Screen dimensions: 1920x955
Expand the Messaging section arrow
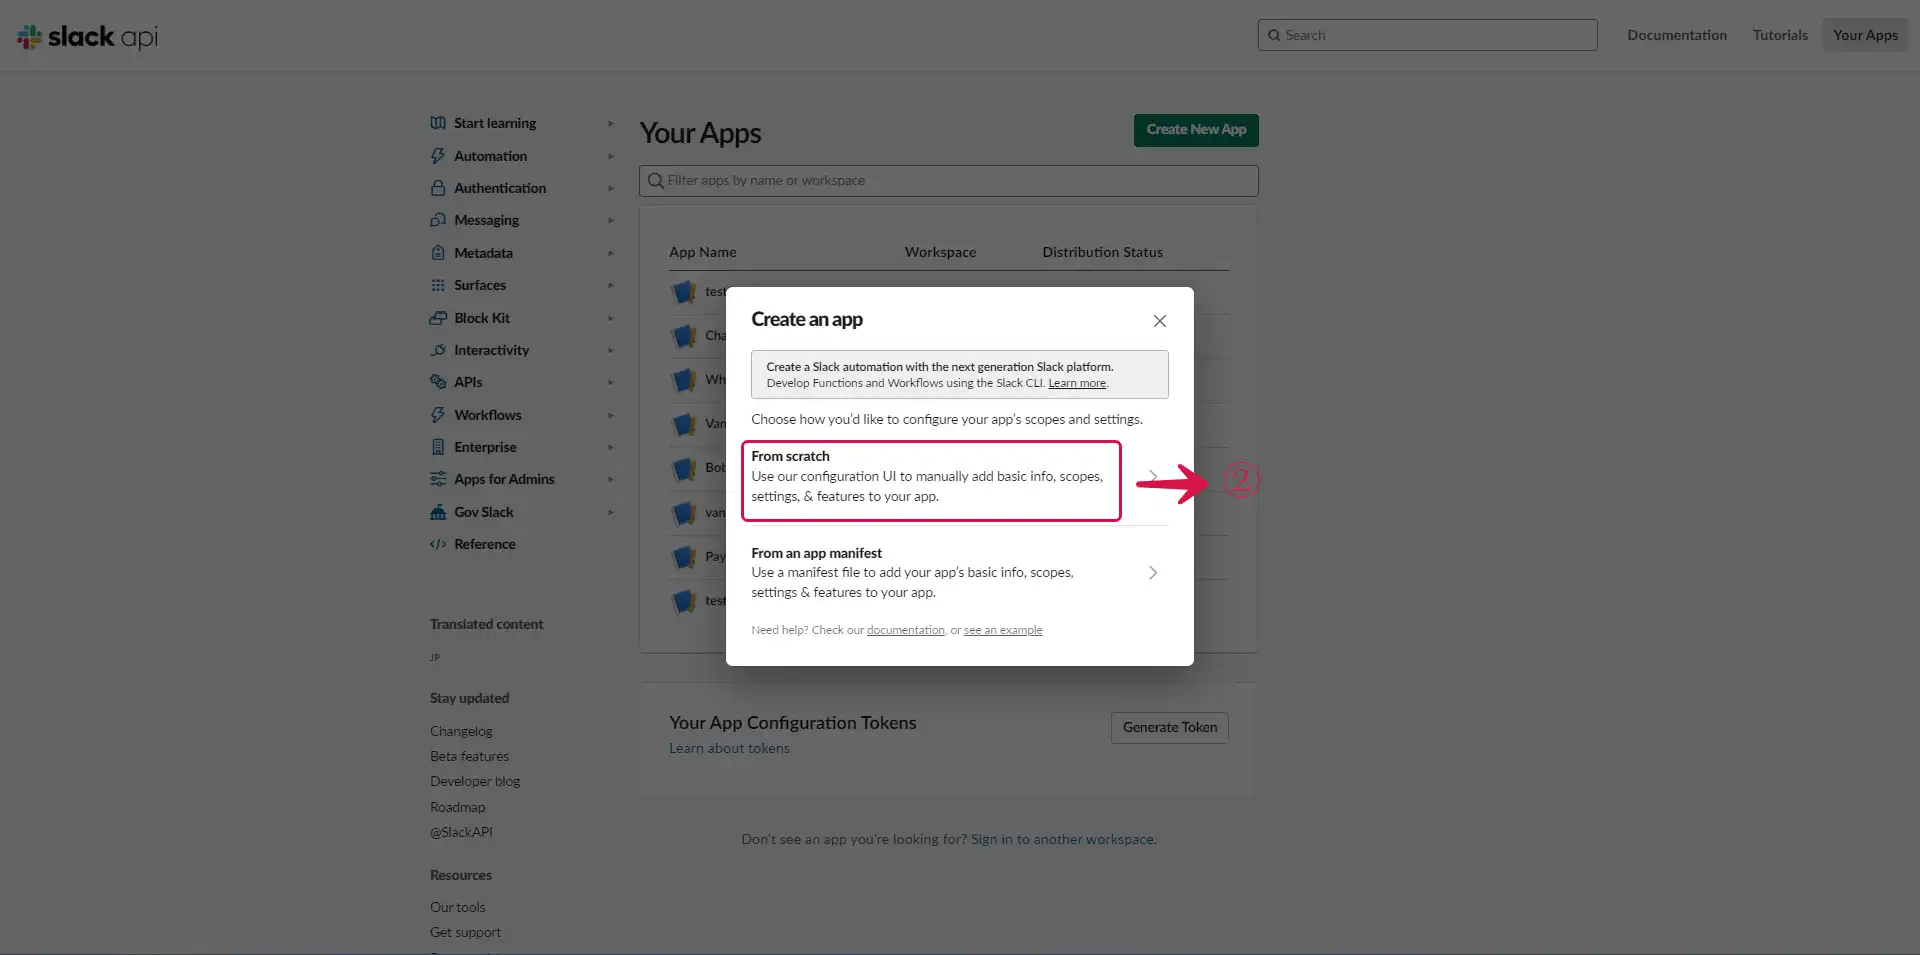click(x=611, y=220)
